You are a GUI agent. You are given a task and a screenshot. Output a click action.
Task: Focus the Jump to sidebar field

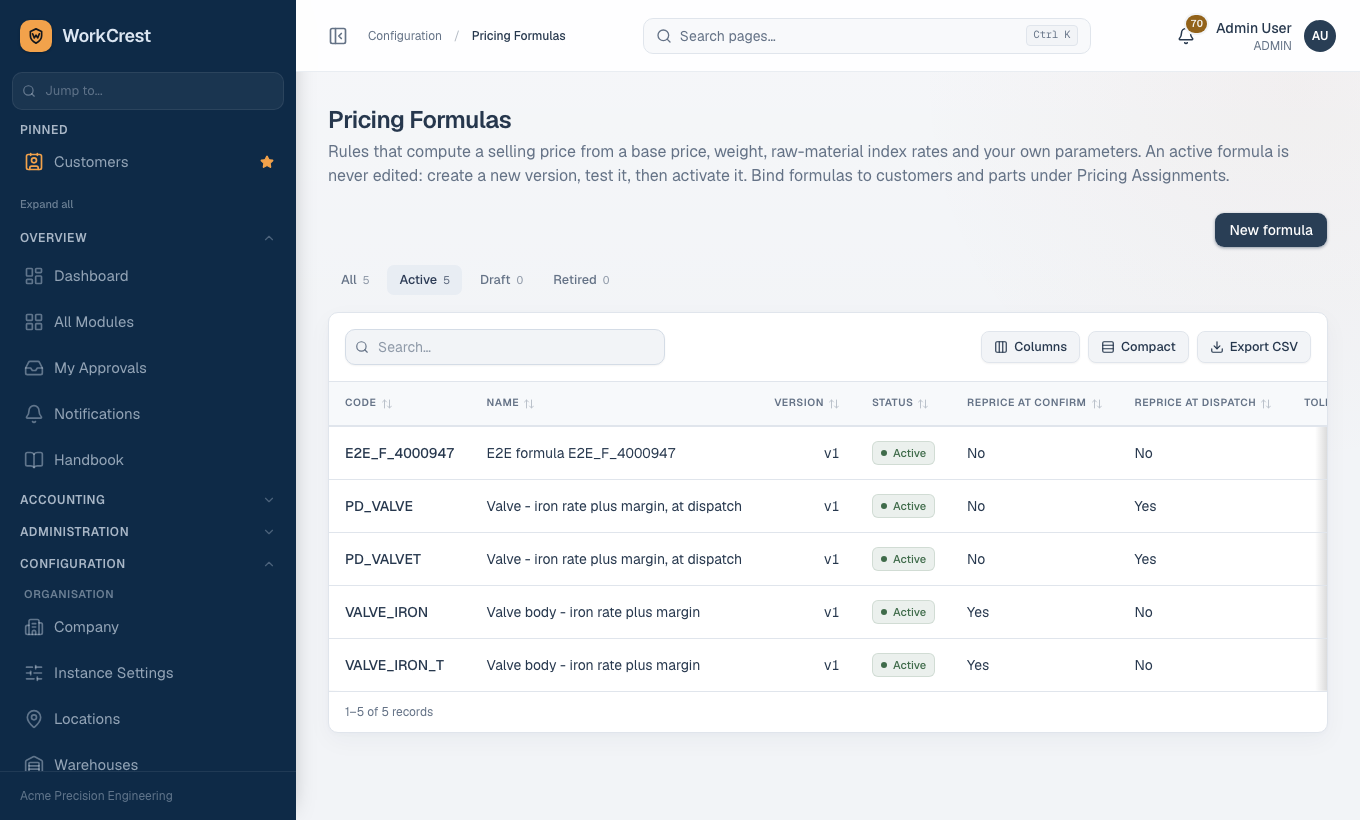[x=148, y=91]
